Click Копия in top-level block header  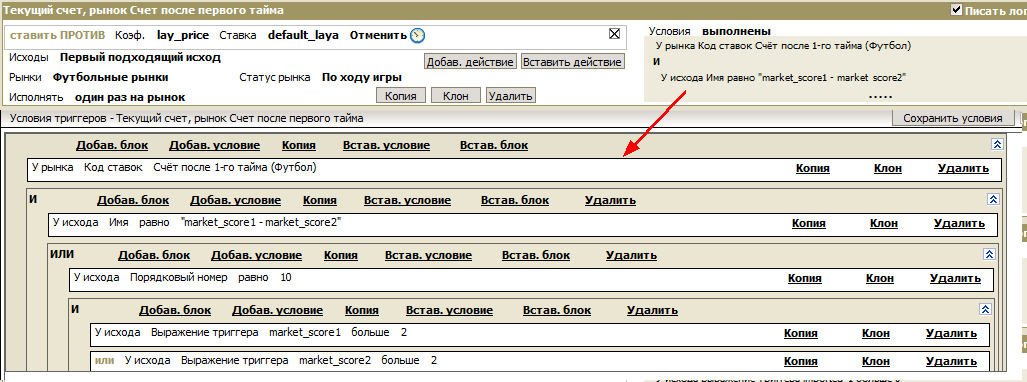coord(299,145)
